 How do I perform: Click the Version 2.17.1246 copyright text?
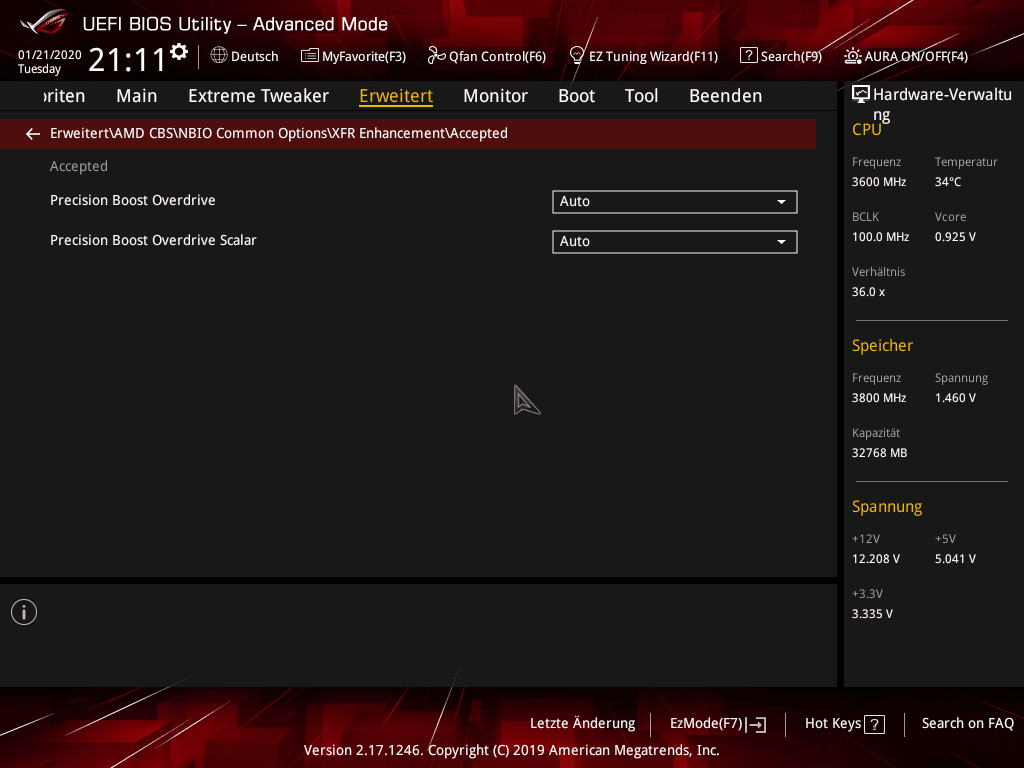pos(511,750)
